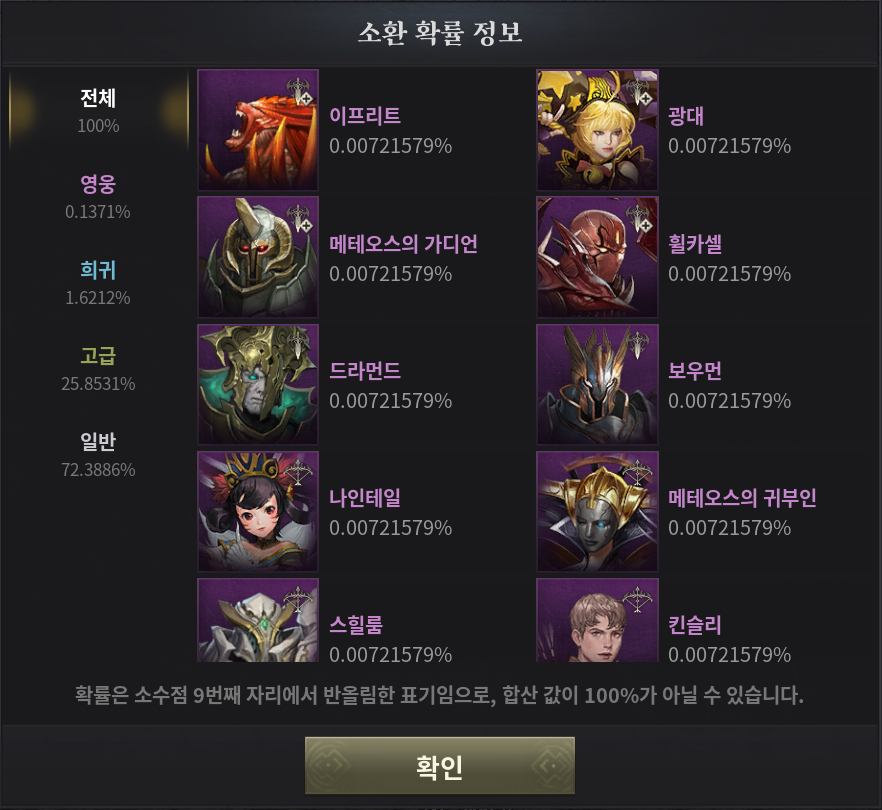
Task: Confirm with the 확인 button
Action: click(440, 766)
